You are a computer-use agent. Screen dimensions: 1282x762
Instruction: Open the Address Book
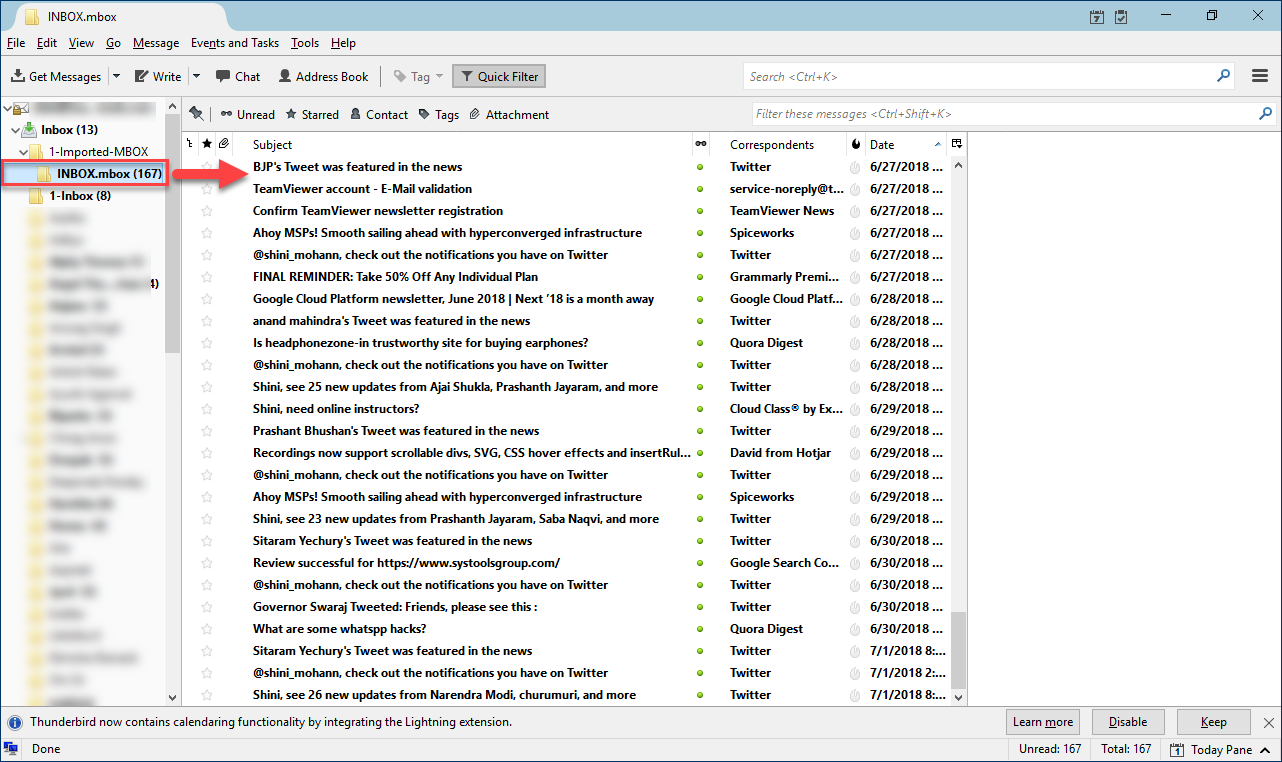pos(323,76)
